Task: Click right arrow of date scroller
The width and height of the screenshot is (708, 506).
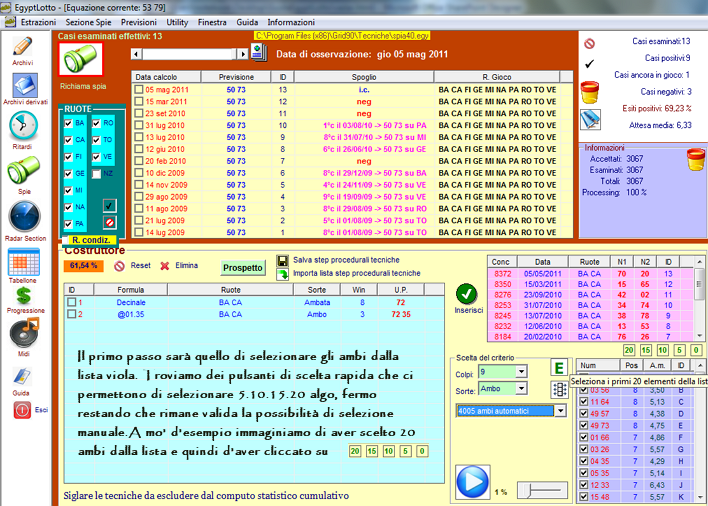Action: click(x=242, y=54)
